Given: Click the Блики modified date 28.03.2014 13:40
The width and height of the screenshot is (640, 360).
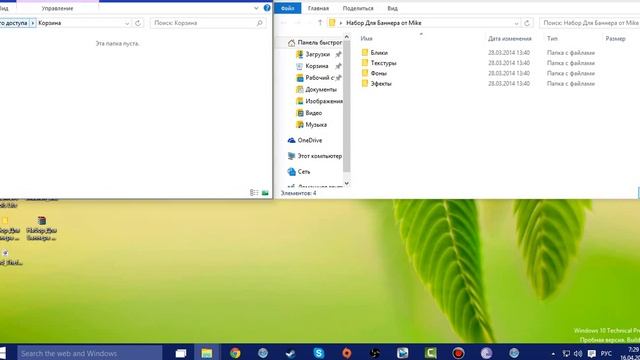Looking at the screenshot, I should [x=509, y=53].
